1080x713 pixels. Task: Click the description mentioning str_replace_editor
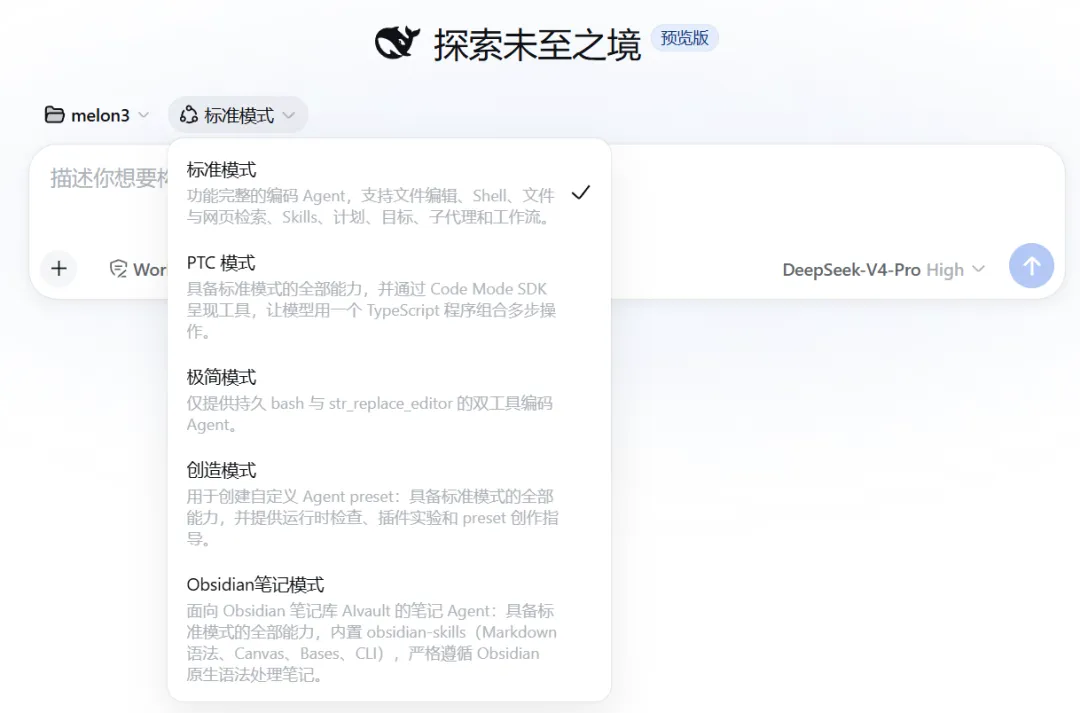click(370, 413)
